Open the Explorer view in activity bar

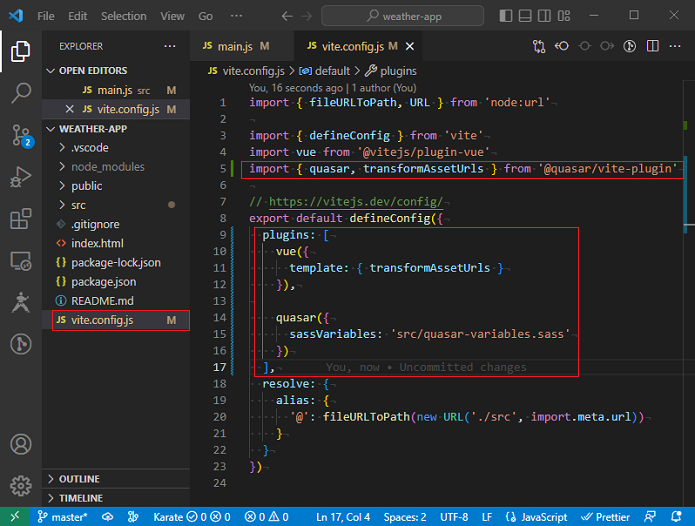click(x=20, y=51)
